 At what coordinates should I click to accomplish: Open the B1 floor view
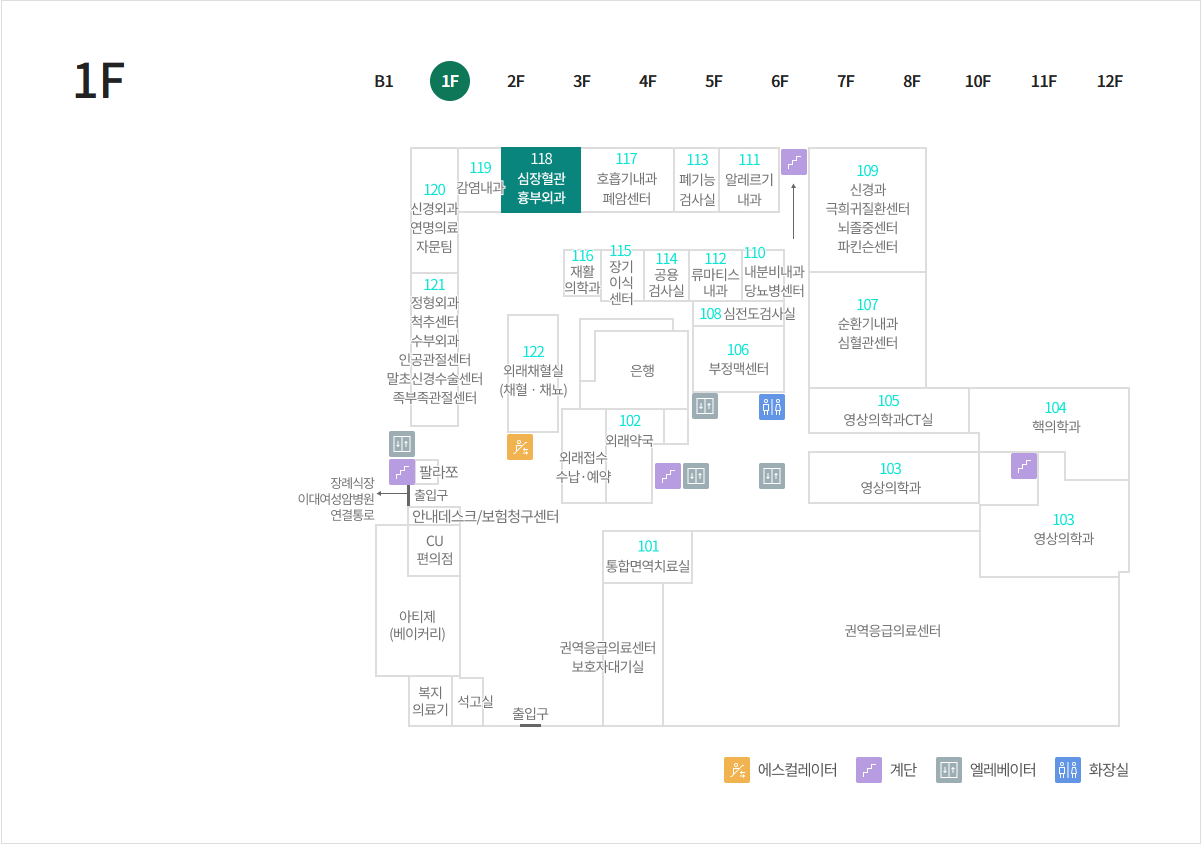pyautogui.click(x=381, y=81)
